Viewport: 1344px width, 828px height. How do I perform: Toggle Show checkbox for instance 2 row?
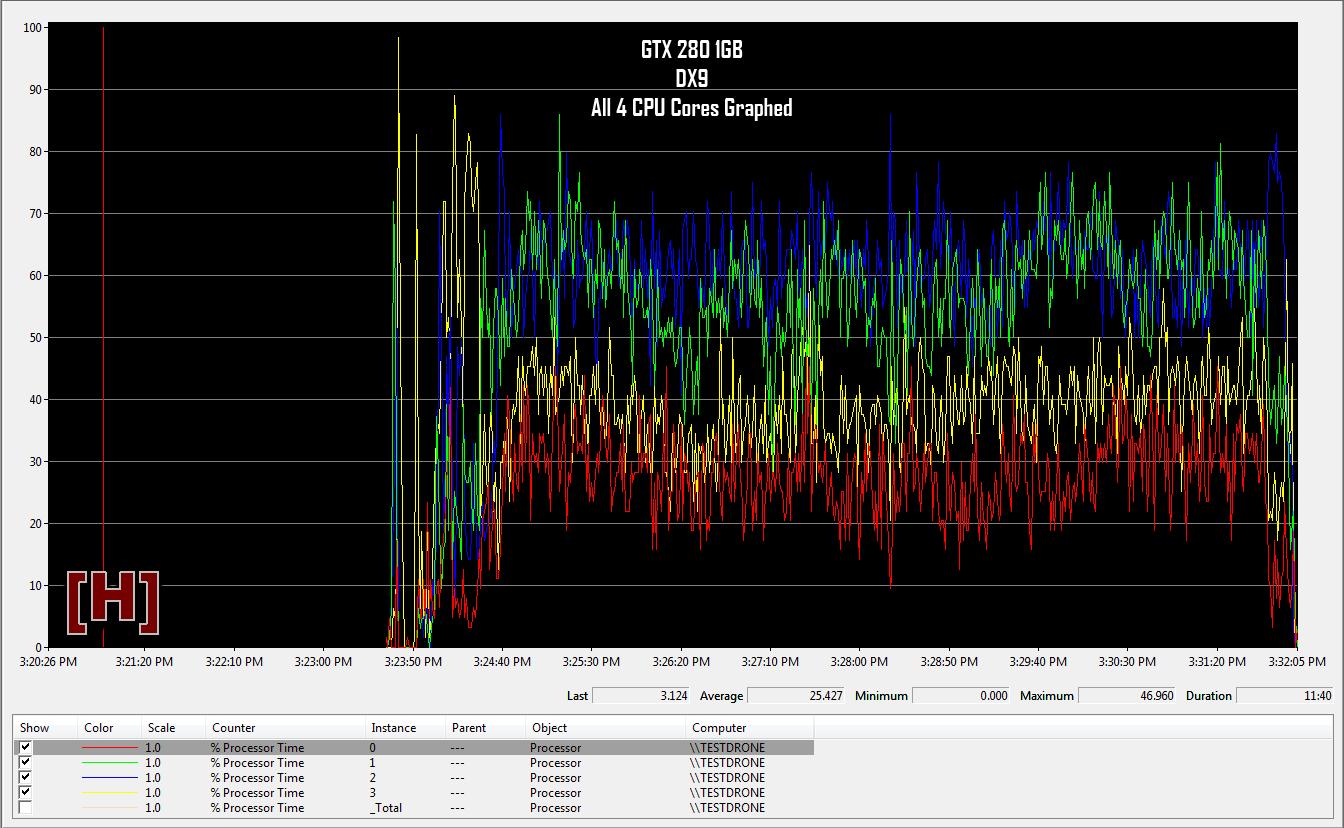[x=25, y=777]
